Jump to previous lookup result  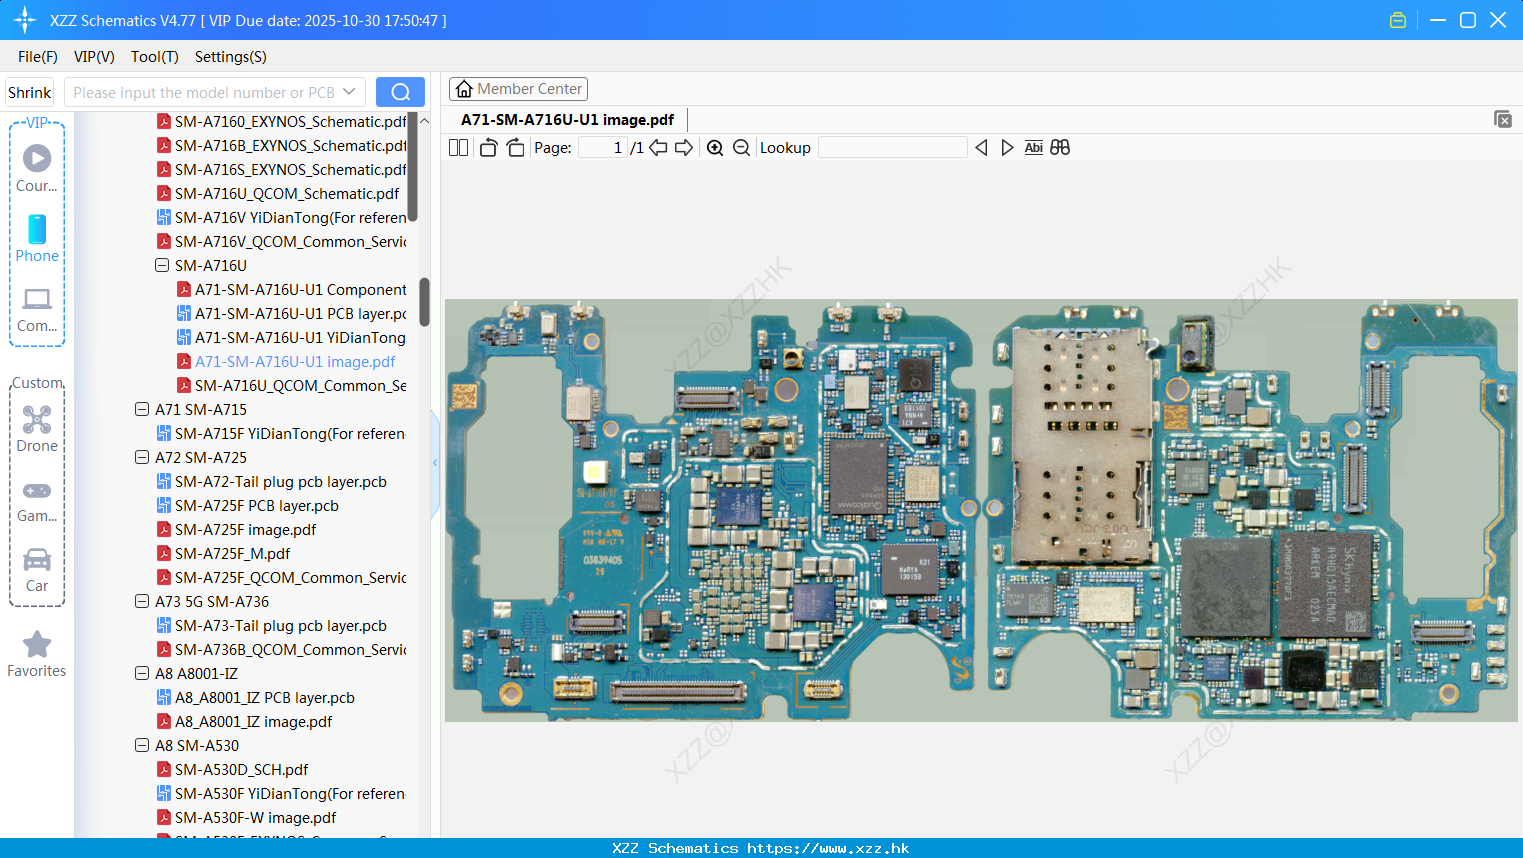click(x=981, y=148)
